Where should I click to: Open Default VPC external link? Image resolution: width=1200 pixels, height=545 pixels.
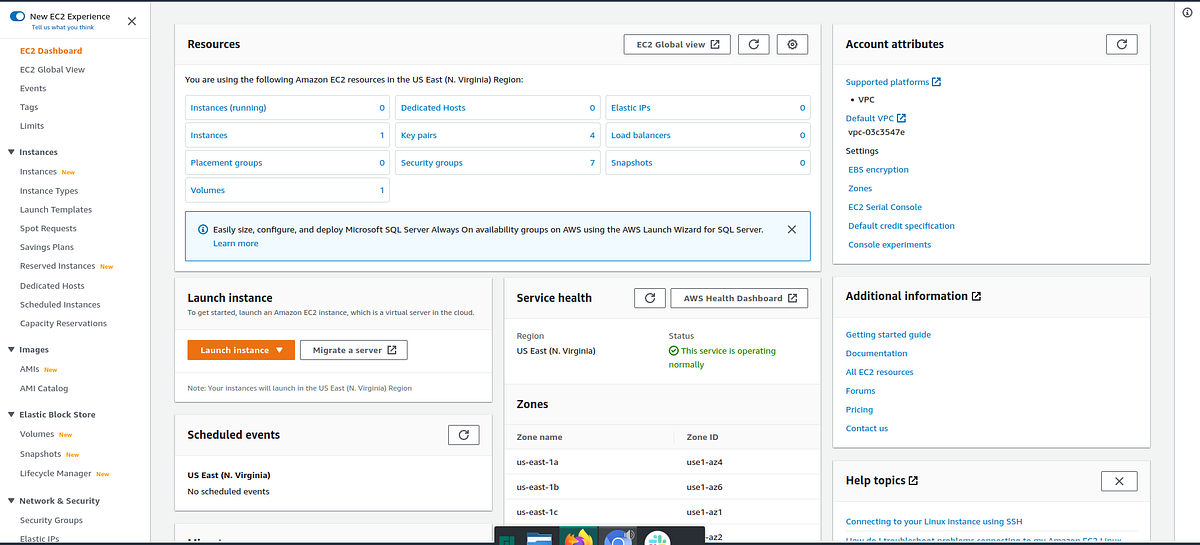click(x=876, y=119)
